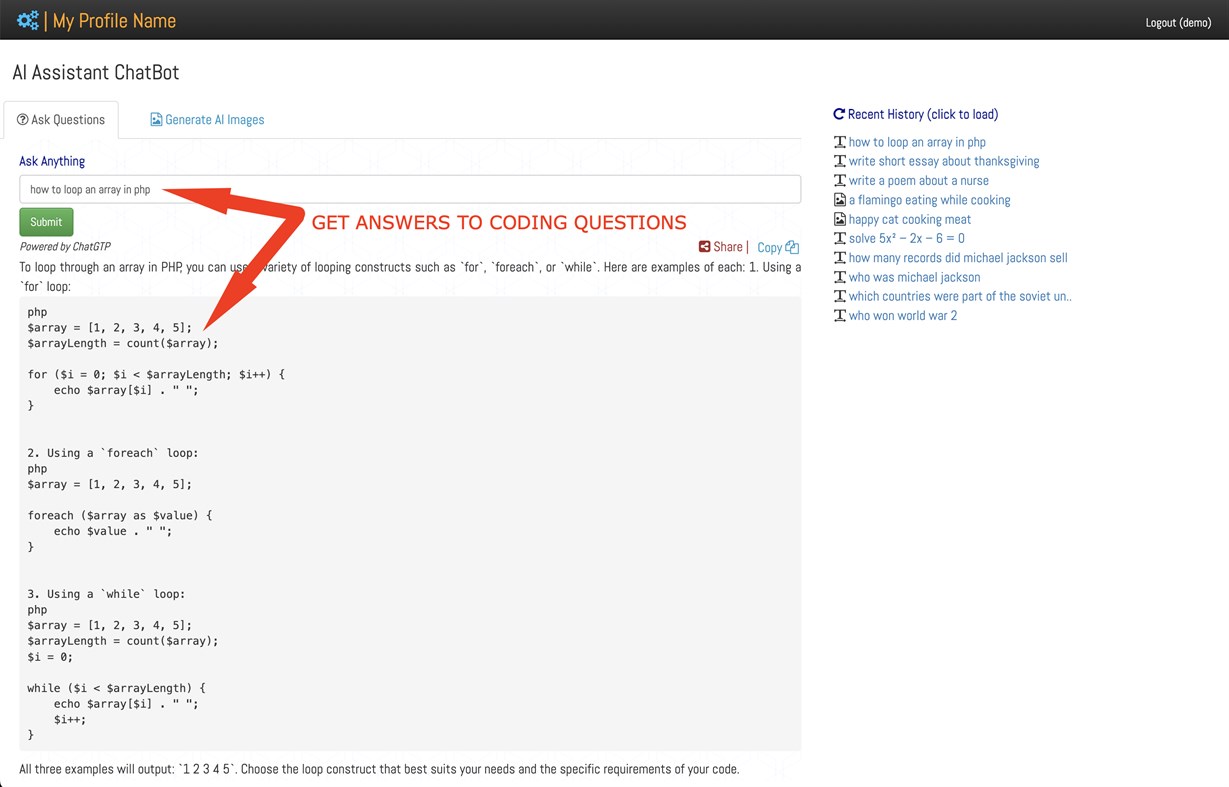1229x787 pixels.
Task: Click question mark icon on Ask Questions tab
Action: [x=23, y=120]
